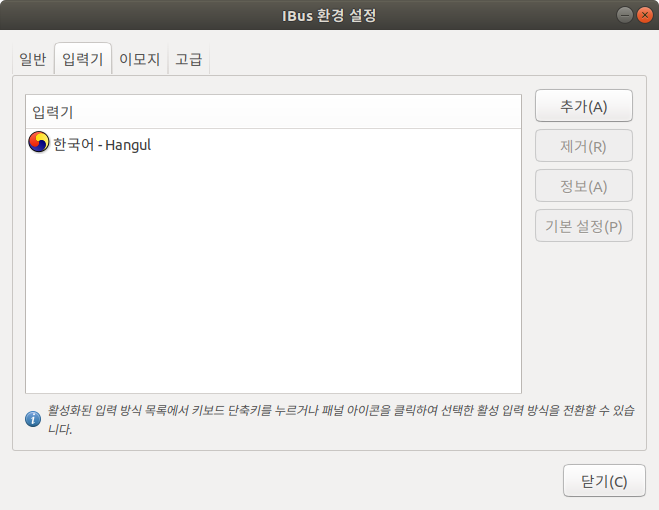The image size is (659, 510).
Task: Open 정보(A) for the input method
Action: coord(584,186)
